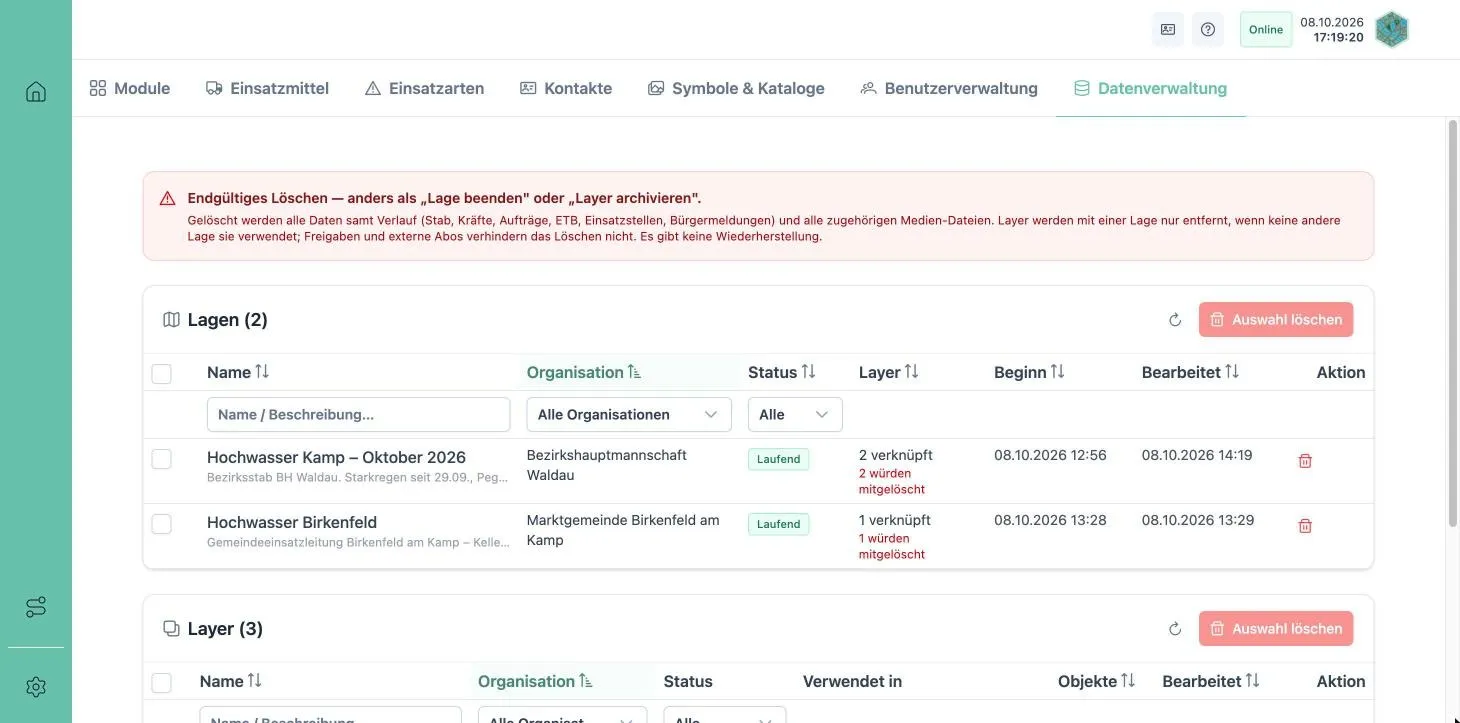Focus the Name / Beschreibung filter field under Lagen
The width and height of the screenshot is (1460, 723).
(x=359, y=414)
